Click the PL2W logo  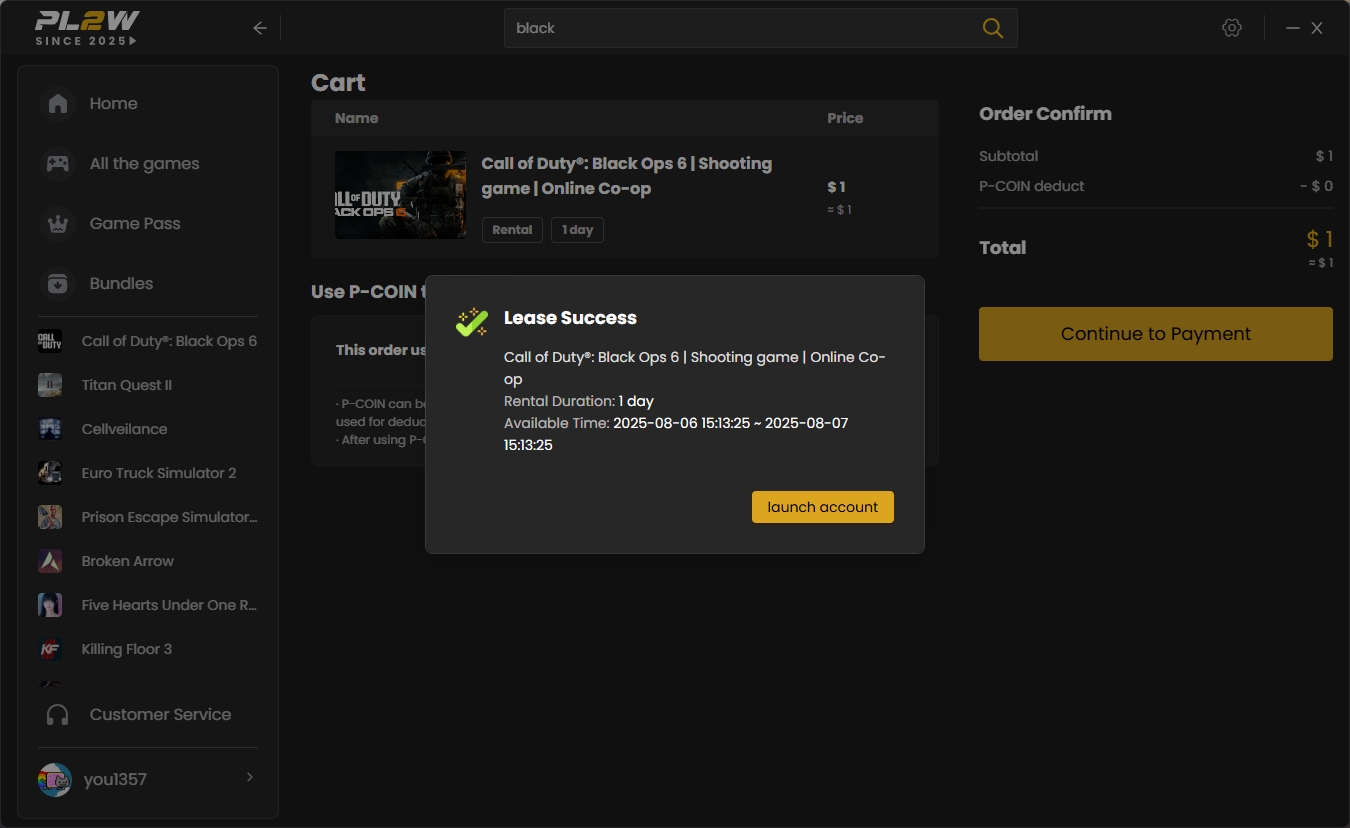click(87, 28)
